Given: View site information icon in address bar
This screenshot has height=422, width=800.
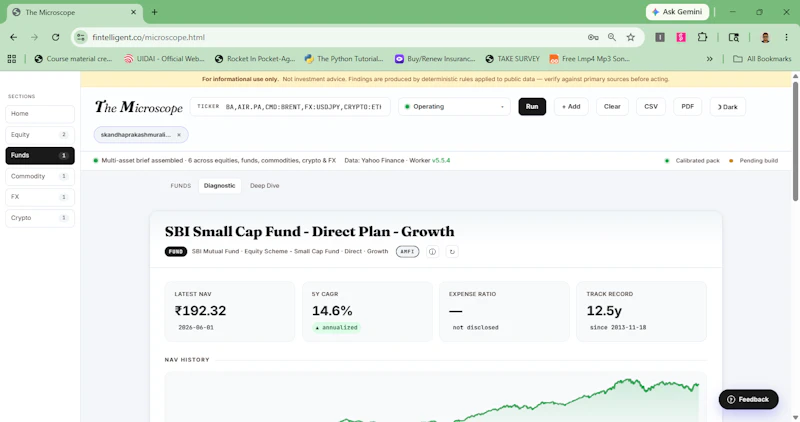Looking at the screenshot, I should point(81,37).
